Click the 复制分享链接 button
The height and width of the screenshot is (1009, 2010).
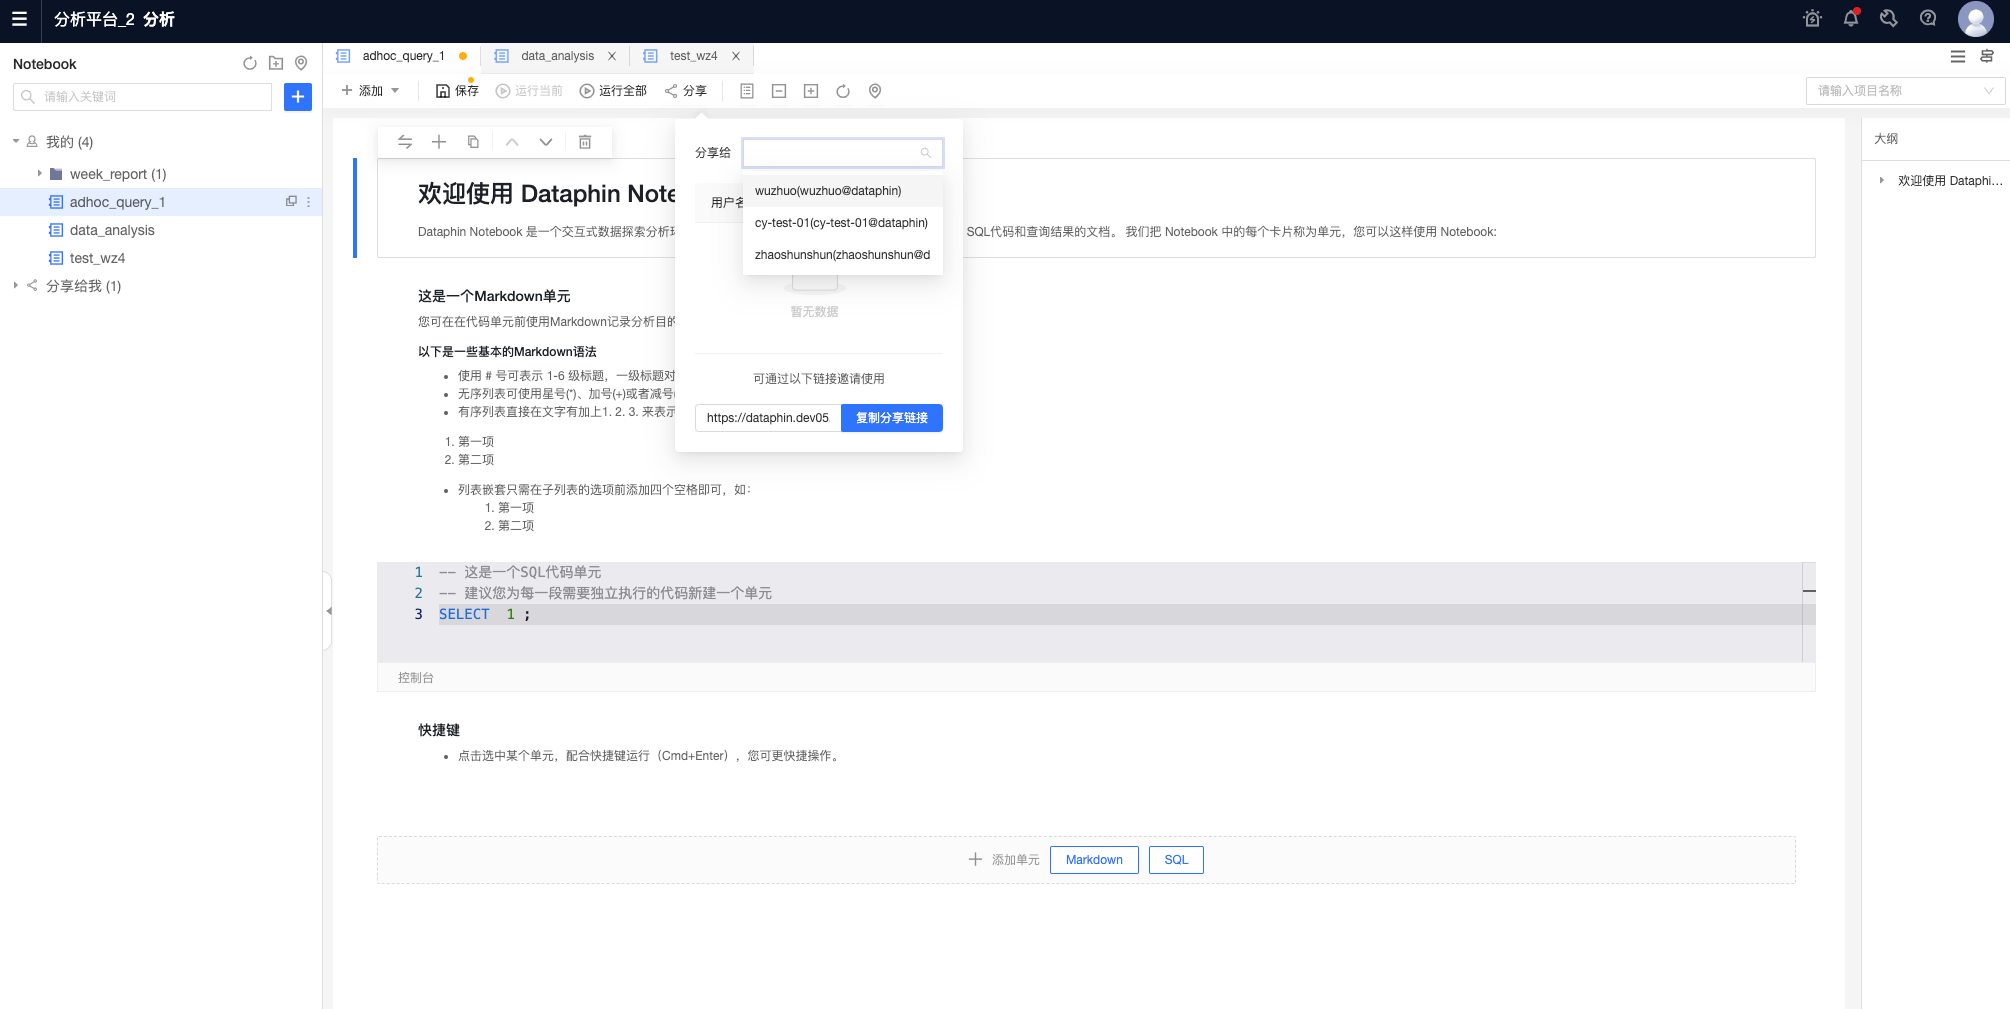[891, 418]
